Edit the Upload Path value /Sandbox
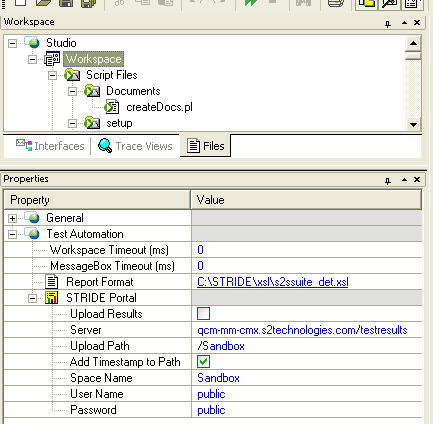Viewport: 433px width, 424px height. click(x=306, y=346)
